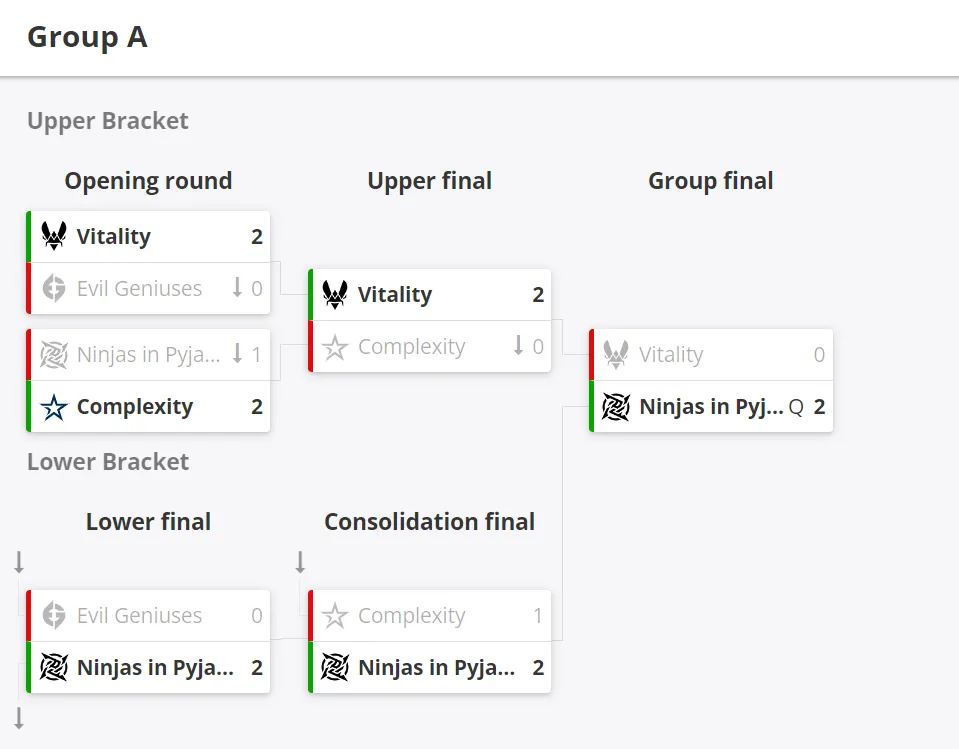Click down arrow beside Complexity in upper final
959x749 pixels.
coord(518,345)
